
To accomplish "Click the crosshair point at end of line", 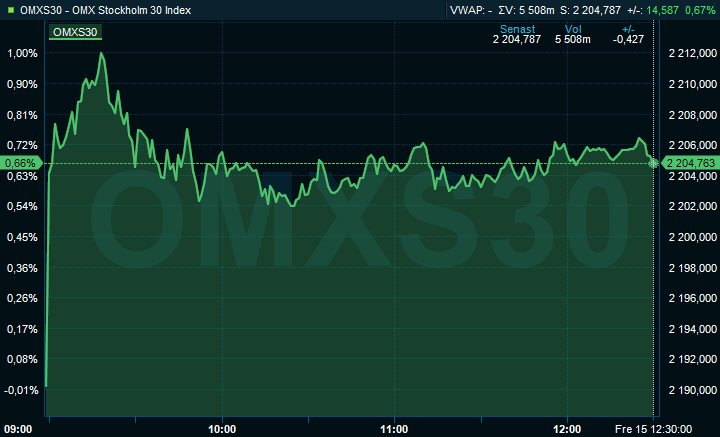I will 653,163.
